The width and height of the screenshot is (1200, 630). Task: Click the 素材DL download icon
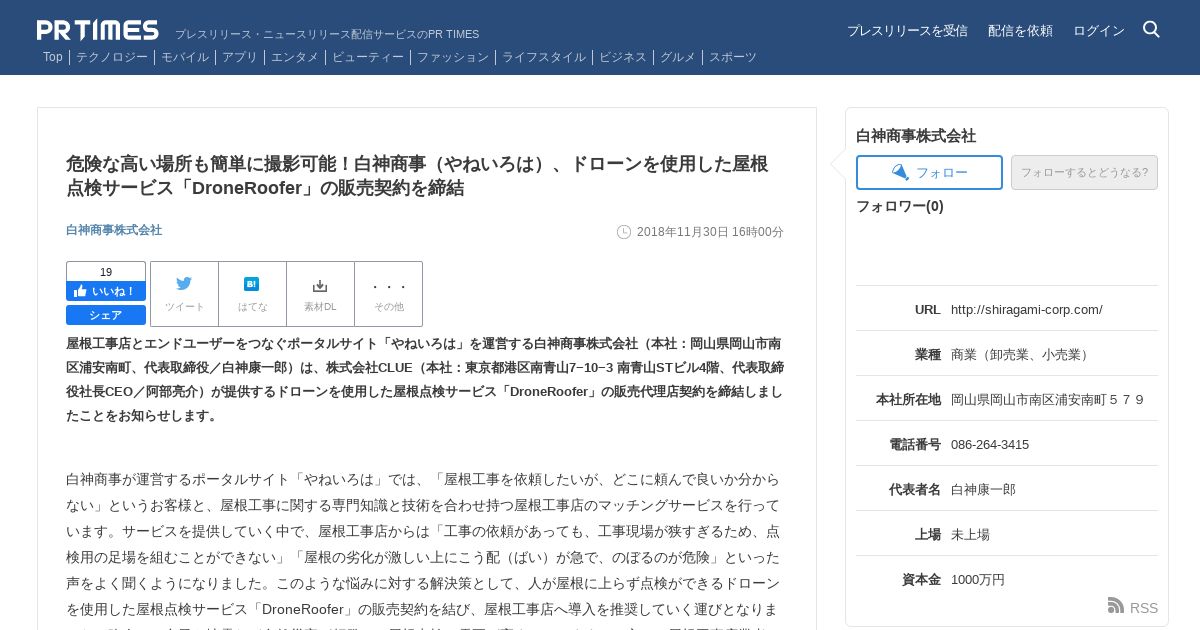coord(320,285)
